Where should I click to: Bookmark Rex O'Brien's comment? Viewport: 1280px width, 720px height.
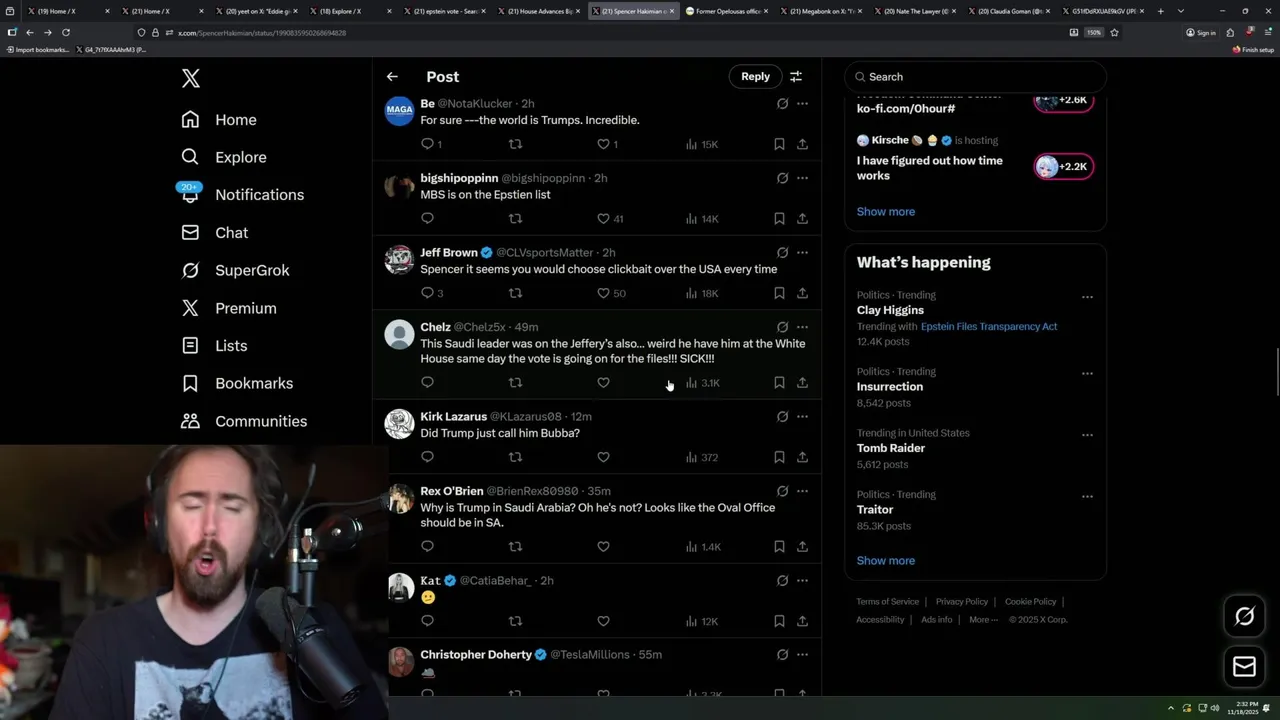point(779,546)
